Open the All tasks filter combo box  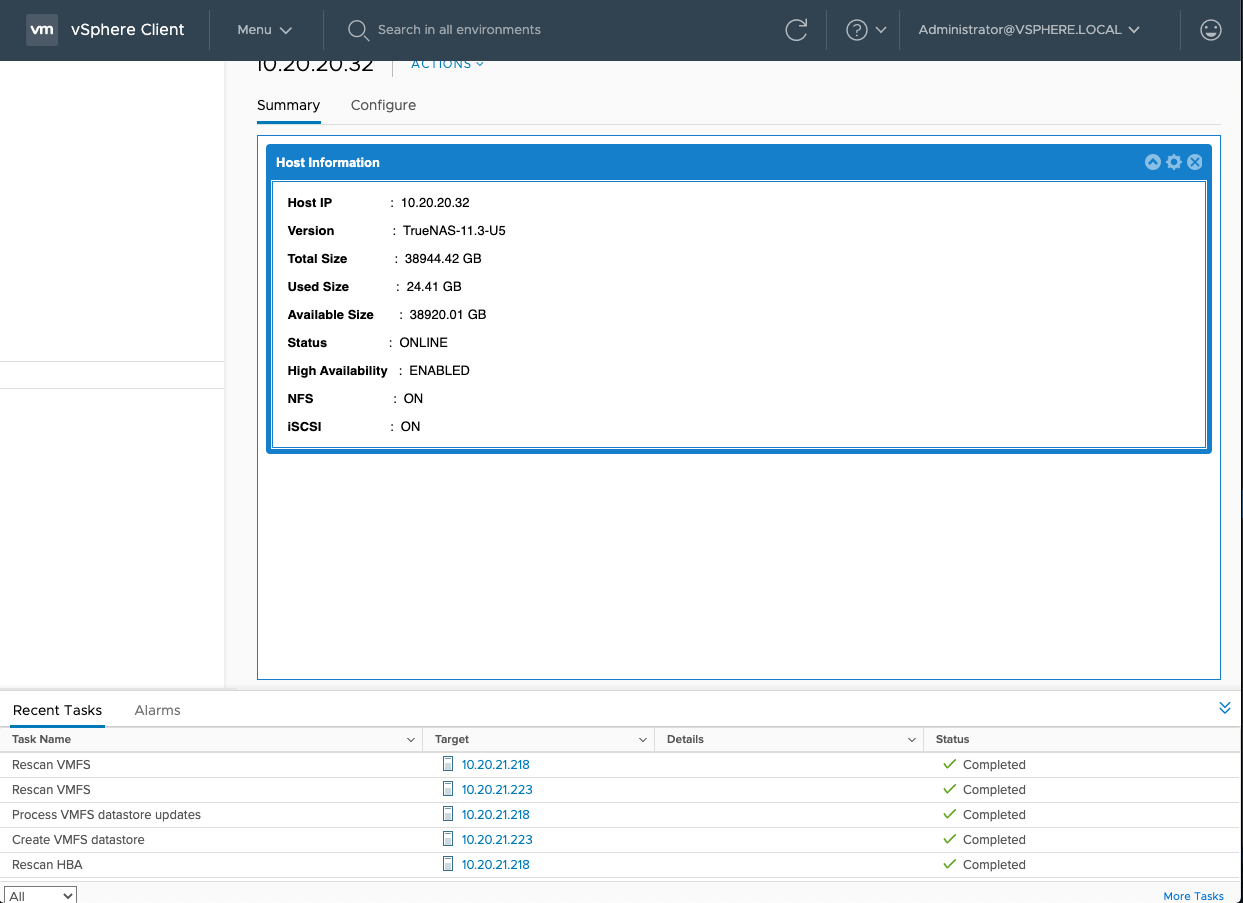tap(40, 895)
